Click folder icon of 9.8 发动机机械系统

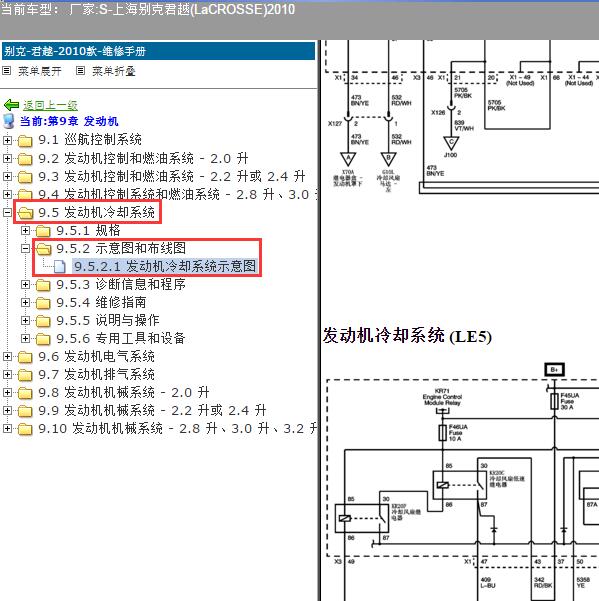[25, 393]
